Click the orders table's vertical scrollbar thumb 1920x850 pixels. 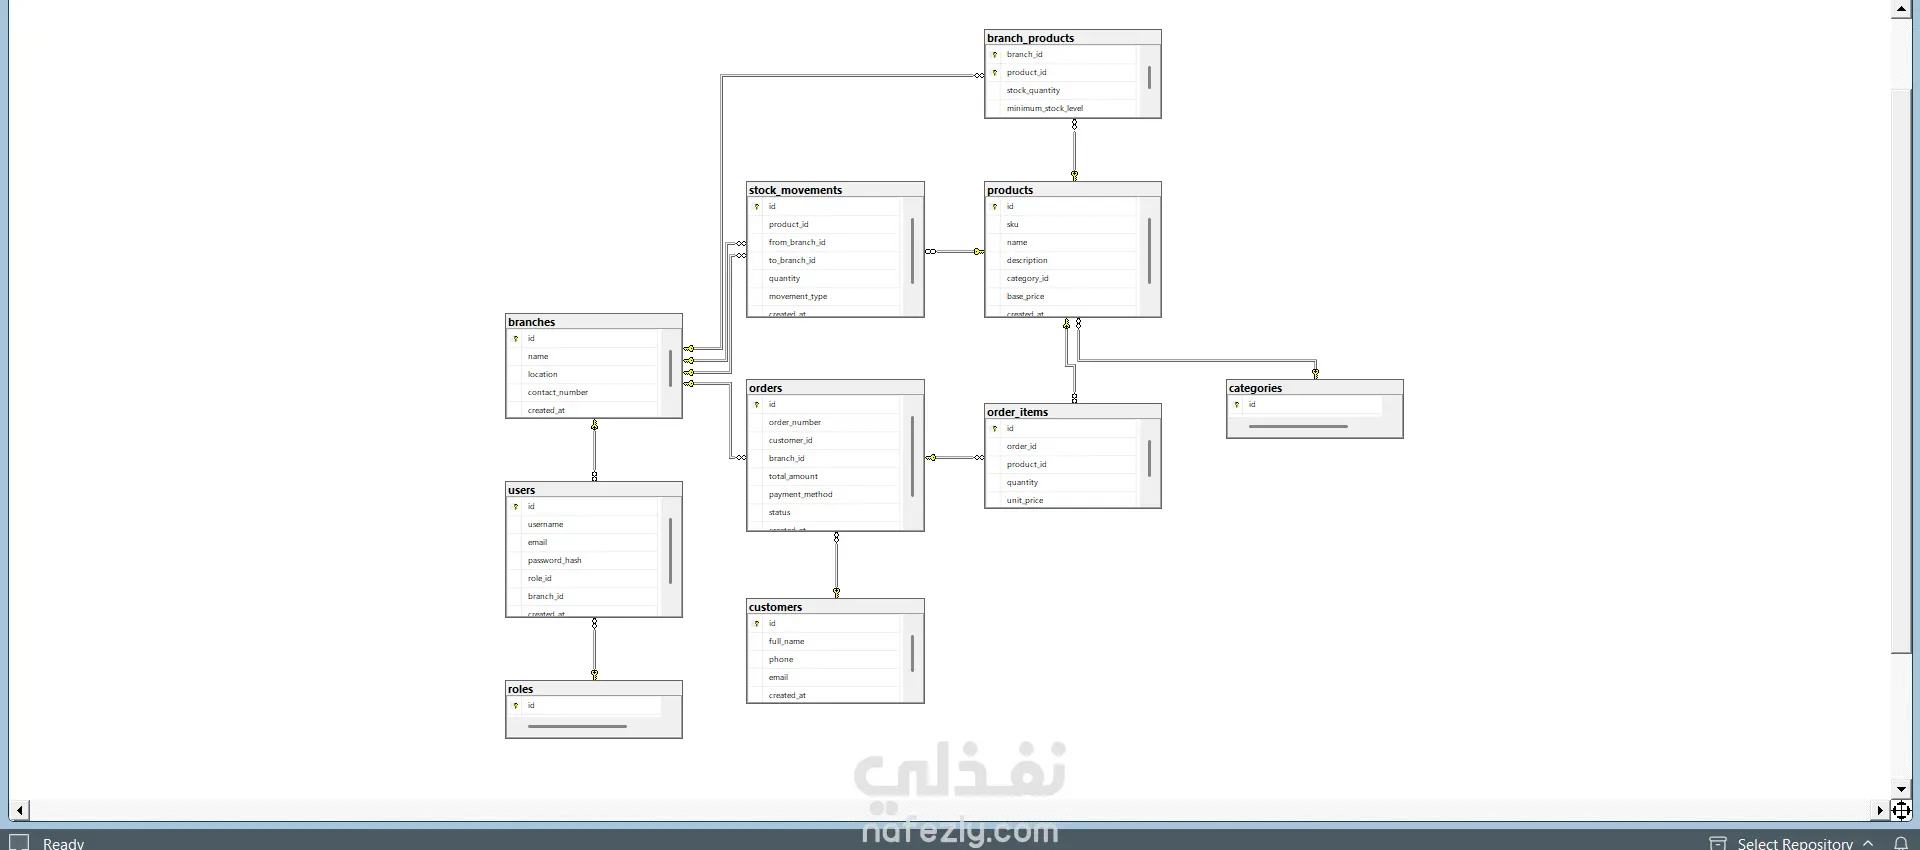tap(912, 457)
